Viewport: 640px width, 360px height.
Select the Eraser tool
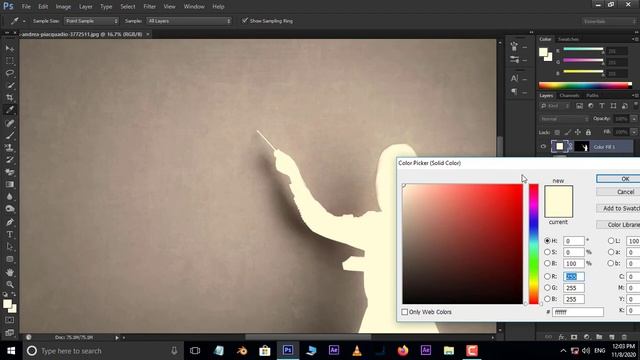[10, 172]
